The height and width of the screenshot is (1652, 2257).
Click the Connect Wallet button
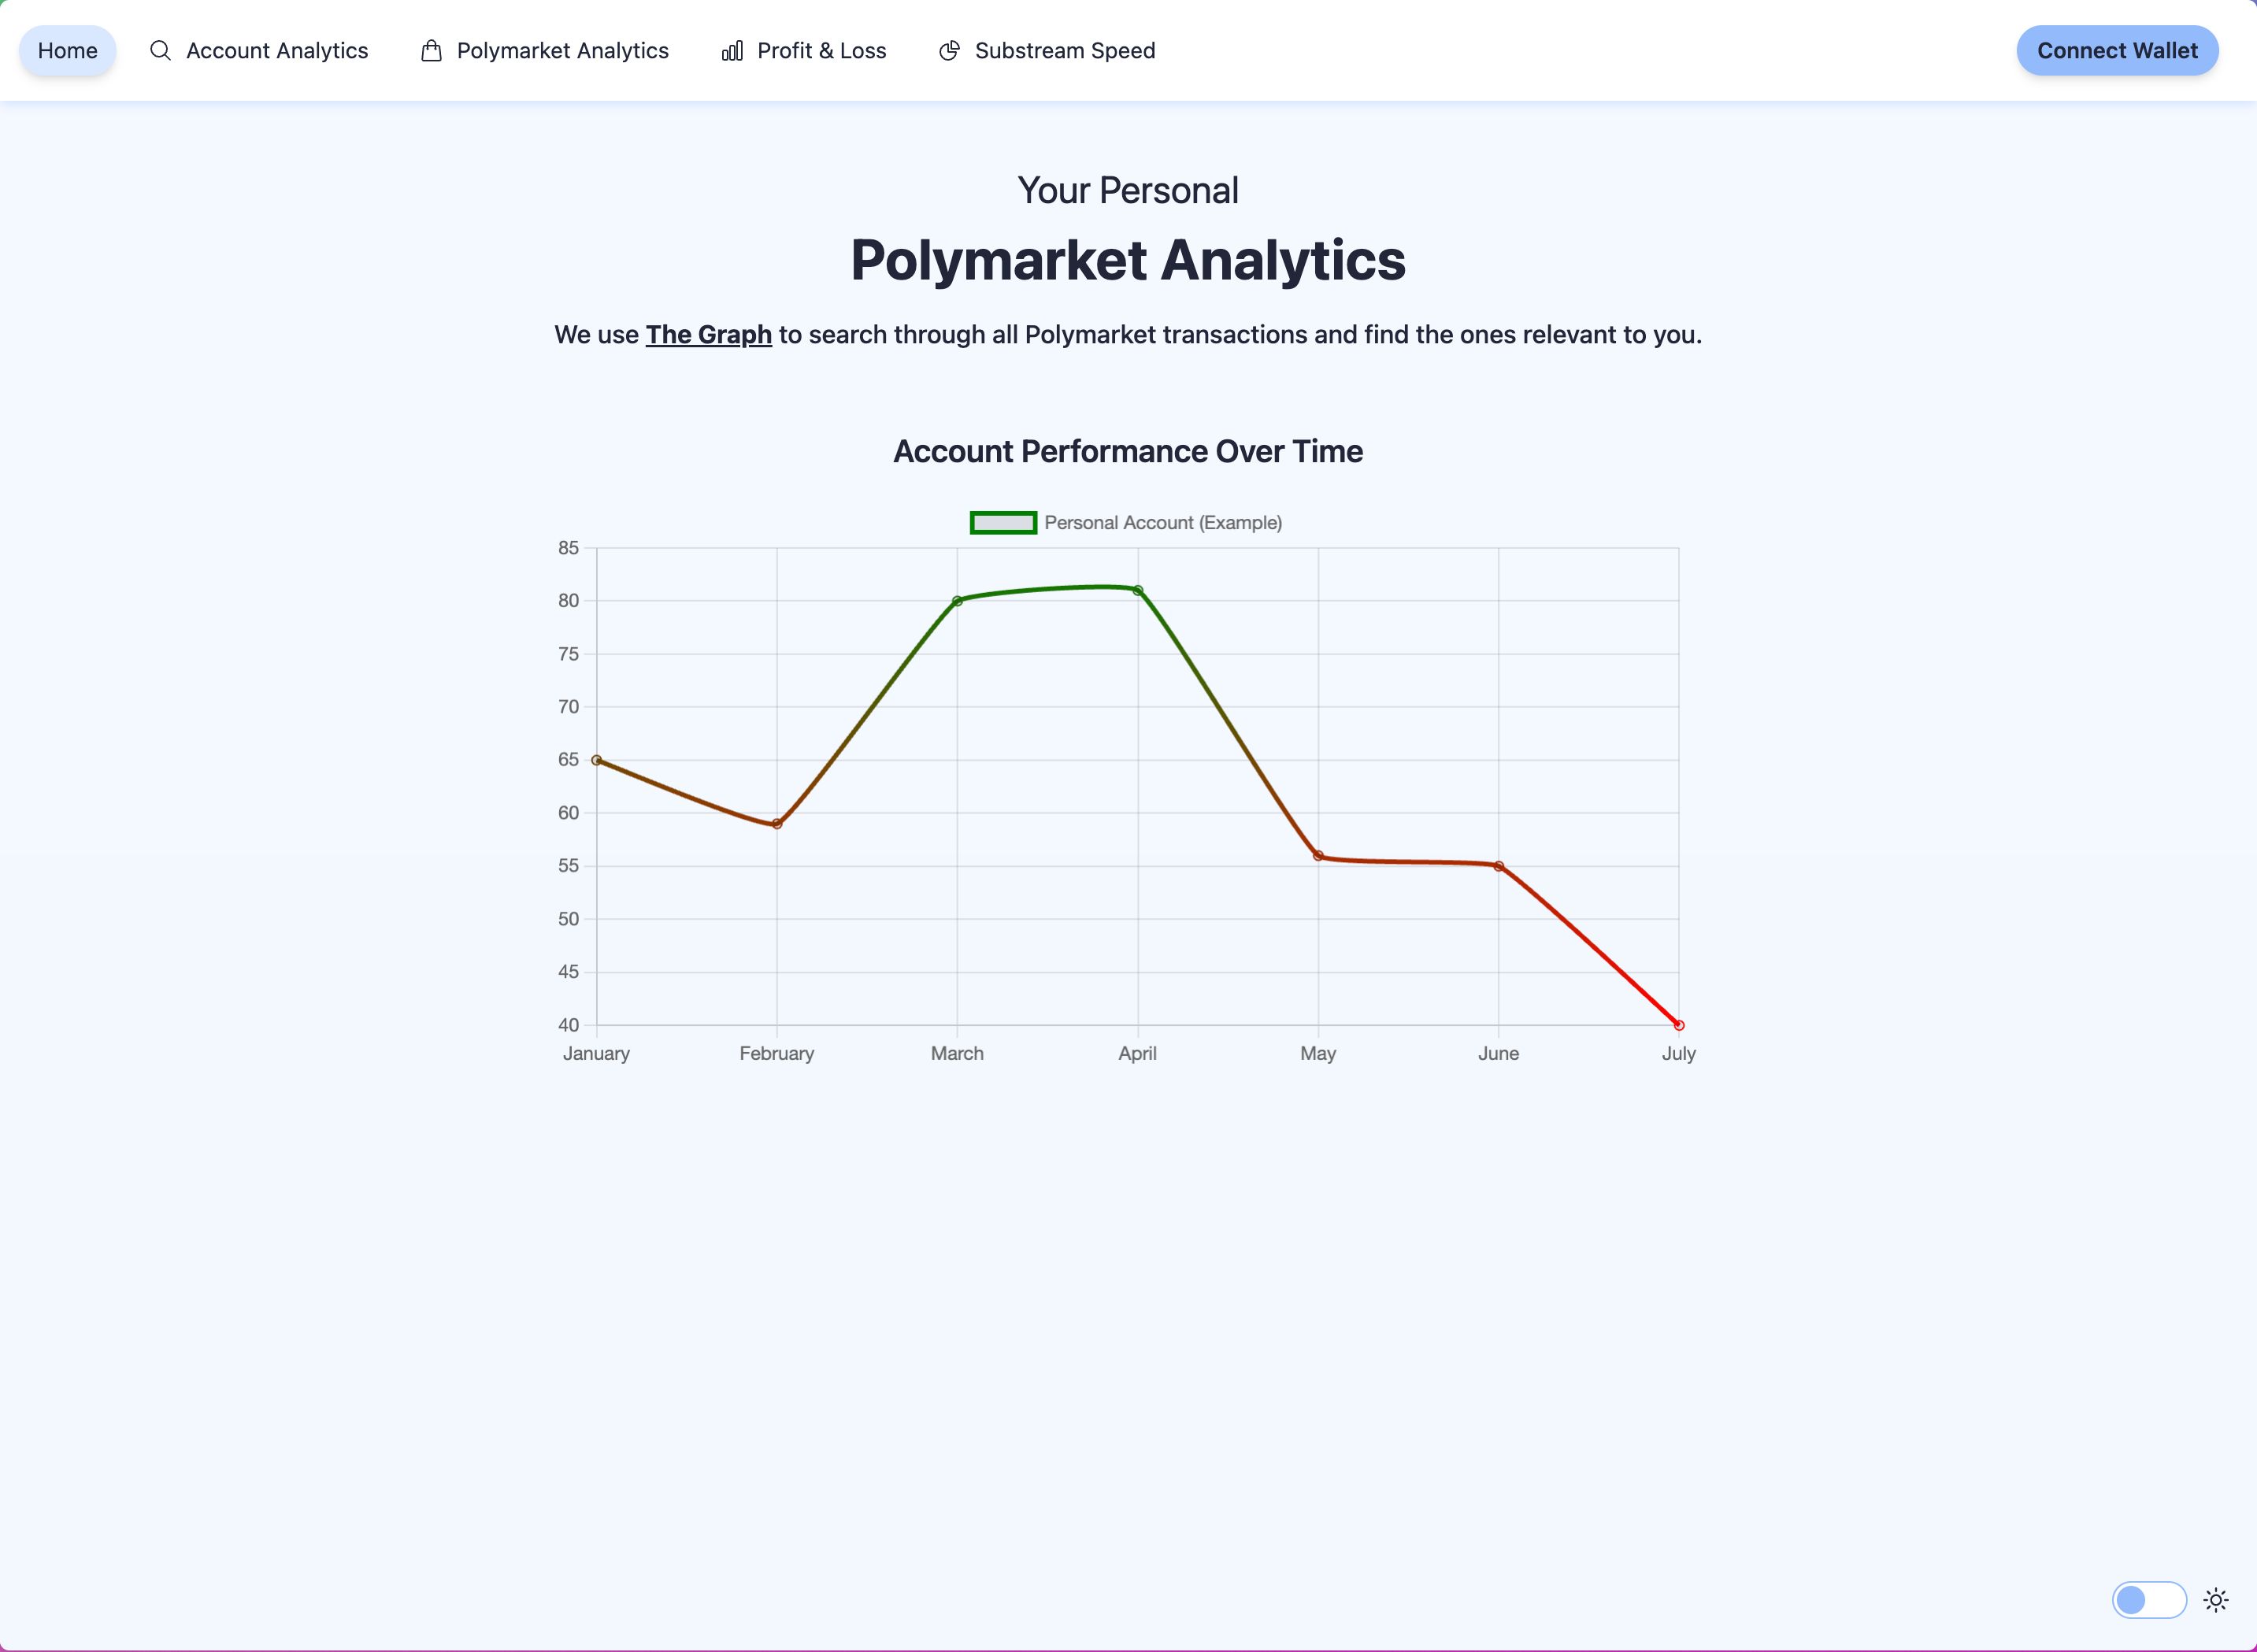(2117, 50)
